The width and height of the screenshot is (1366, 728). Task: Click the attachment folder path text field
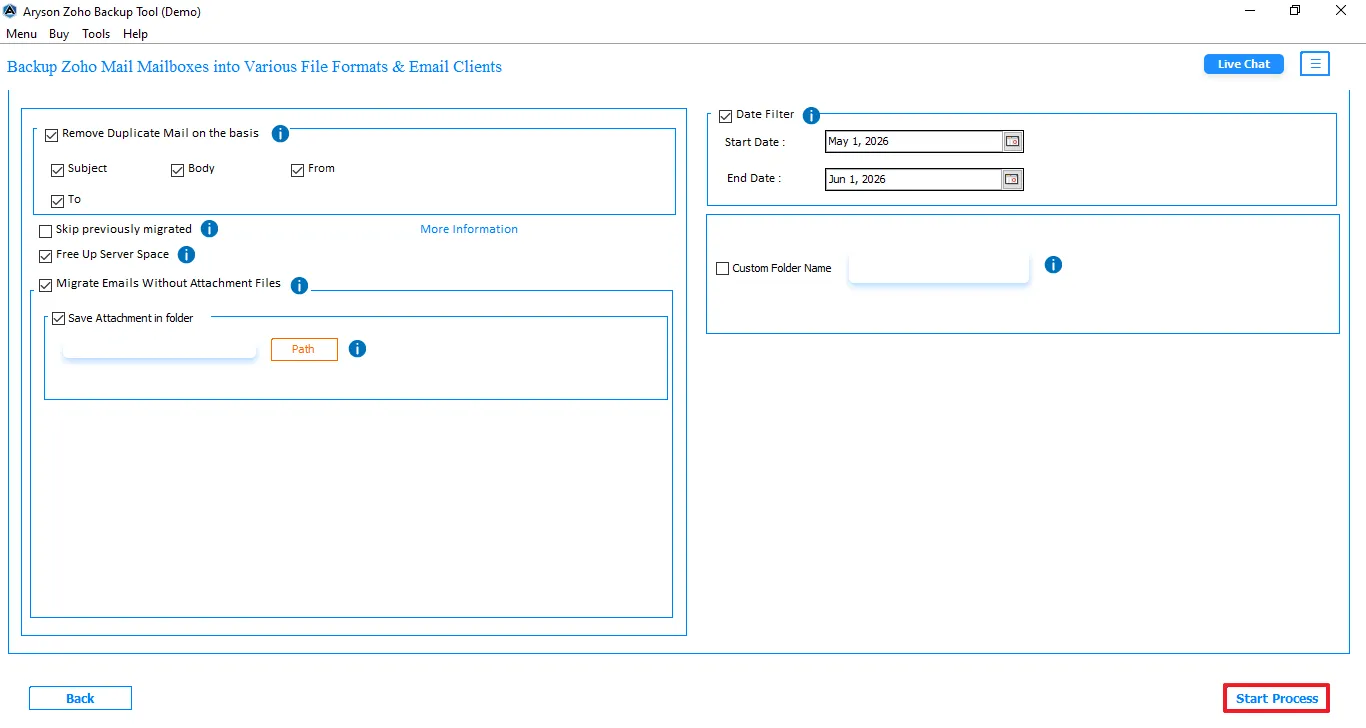(160, 348)
